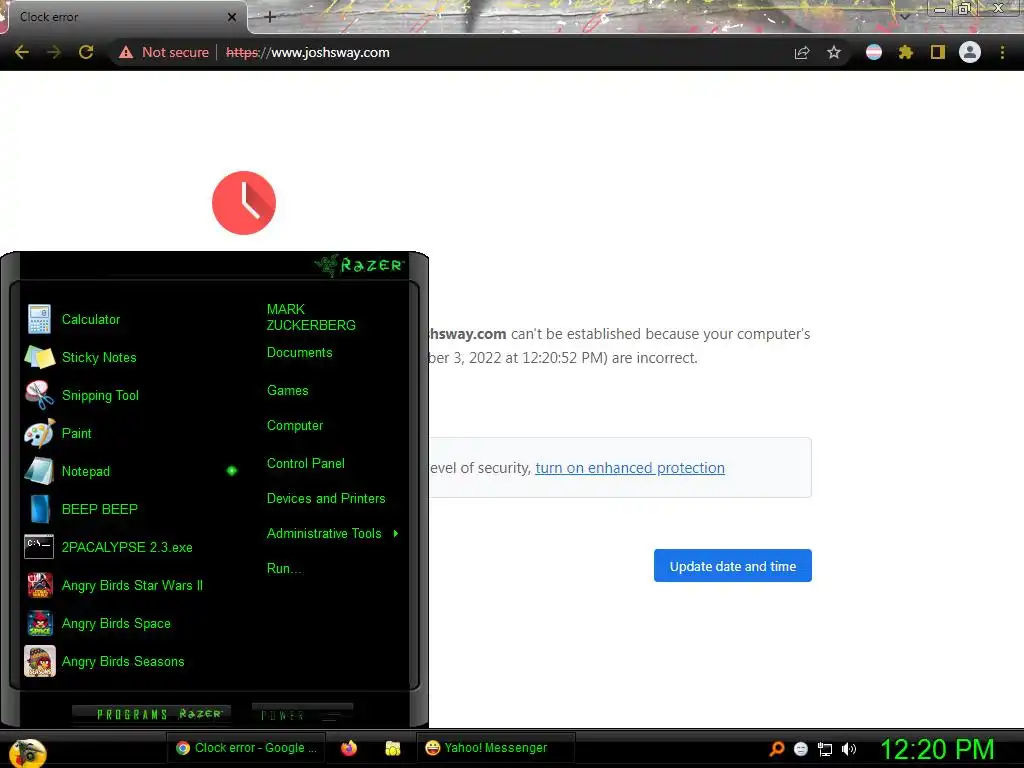
Task: Launch Angry Birds Star Wars II icon
Action: tap(39, 585)
